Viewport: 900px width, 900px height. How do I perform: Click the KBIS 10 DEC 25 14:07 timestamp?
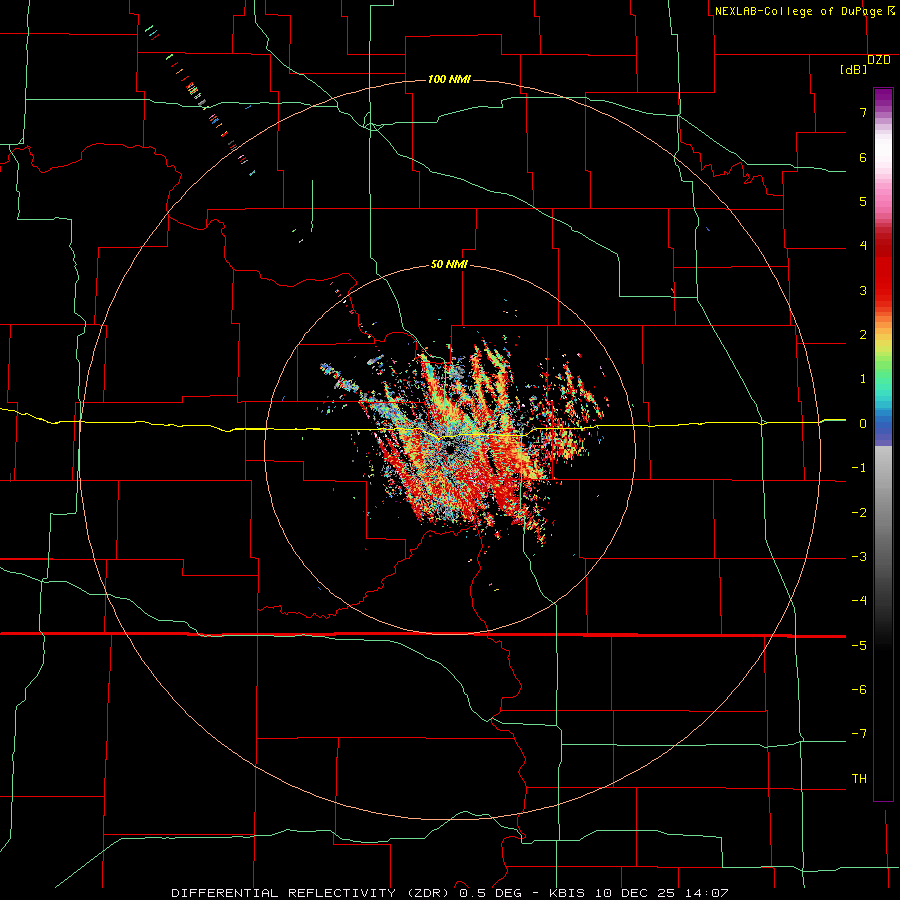point(639,893)
